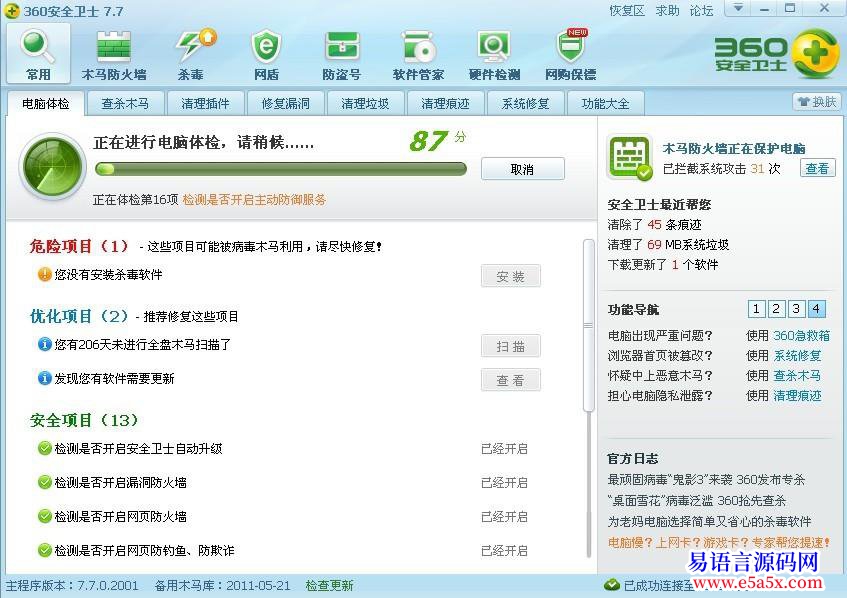Open the 修复漏洞 tab
Image resolution: width=847 pixels, height=598 pixels.
286,102
